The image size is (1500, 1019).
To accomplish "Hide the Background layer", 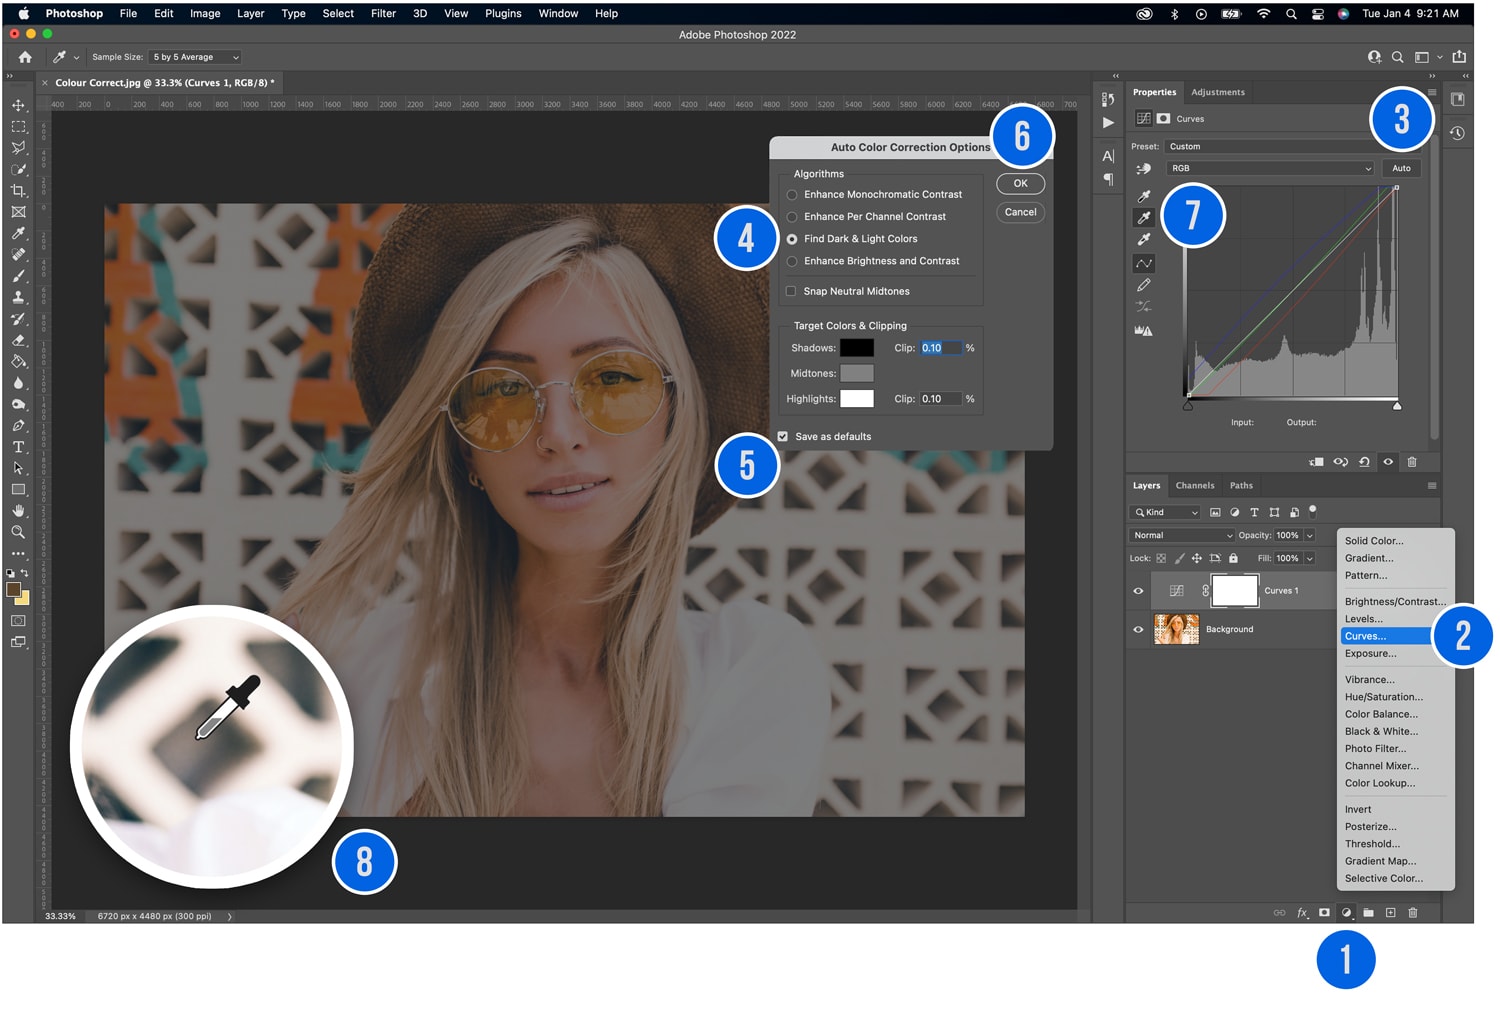I will 1137,629.
